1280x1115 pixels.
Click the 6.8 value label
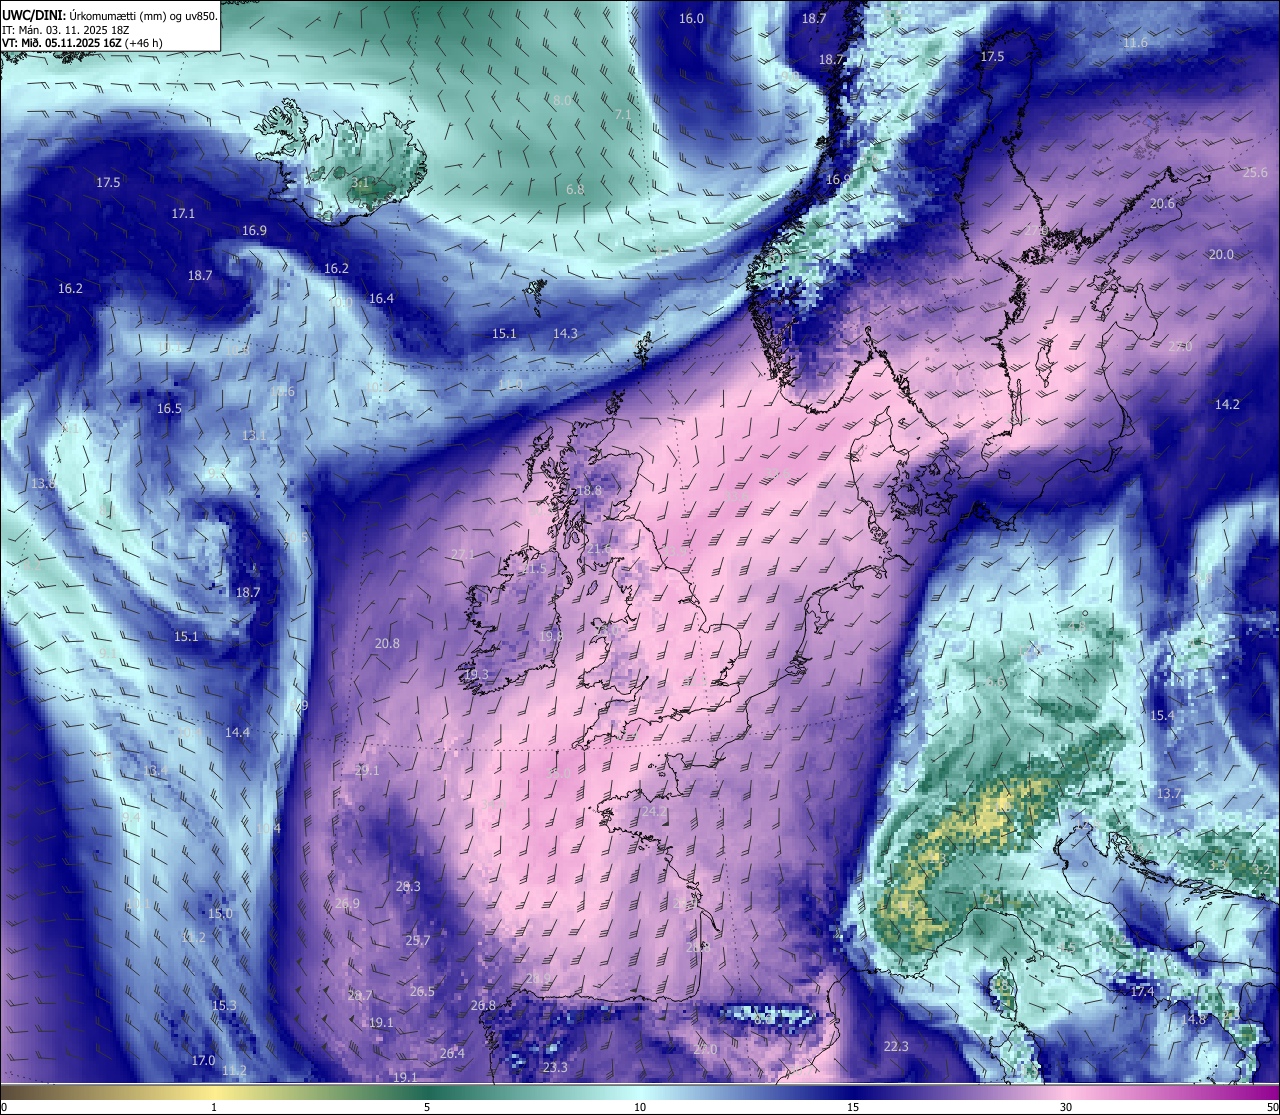tap(575, 189)
